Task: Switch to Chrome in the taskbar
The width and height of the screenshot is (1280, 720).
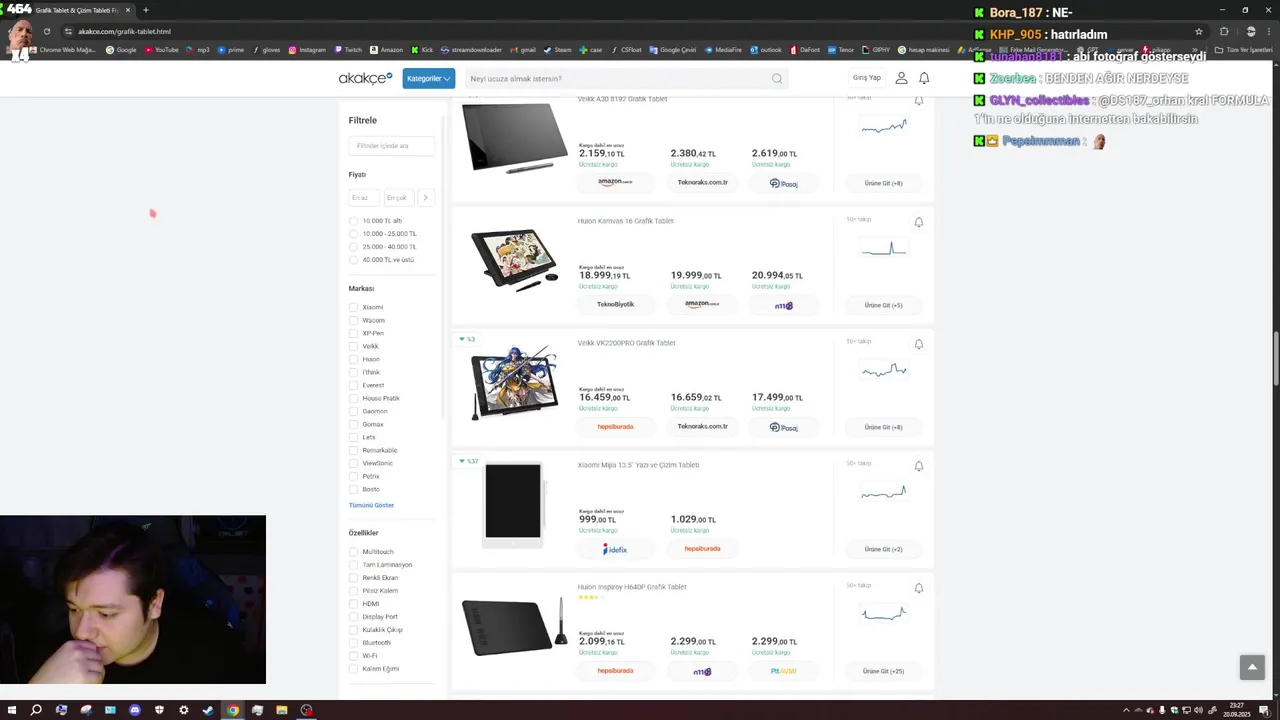Action: (233, 710)
